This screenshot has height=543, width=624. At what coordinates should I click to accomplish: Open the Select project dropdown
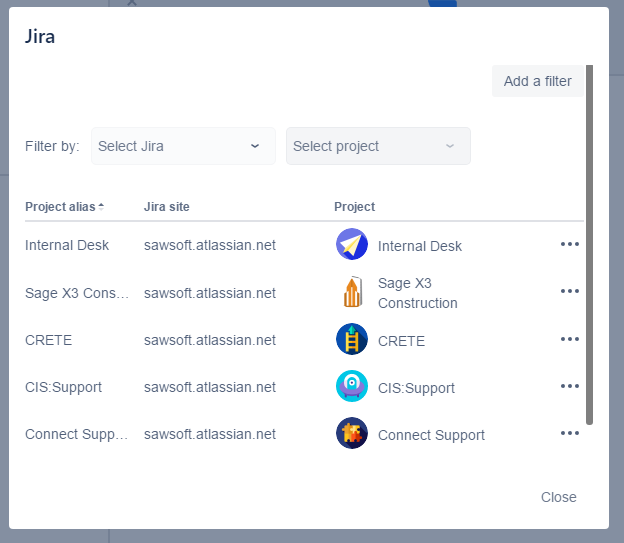[378, 146]
